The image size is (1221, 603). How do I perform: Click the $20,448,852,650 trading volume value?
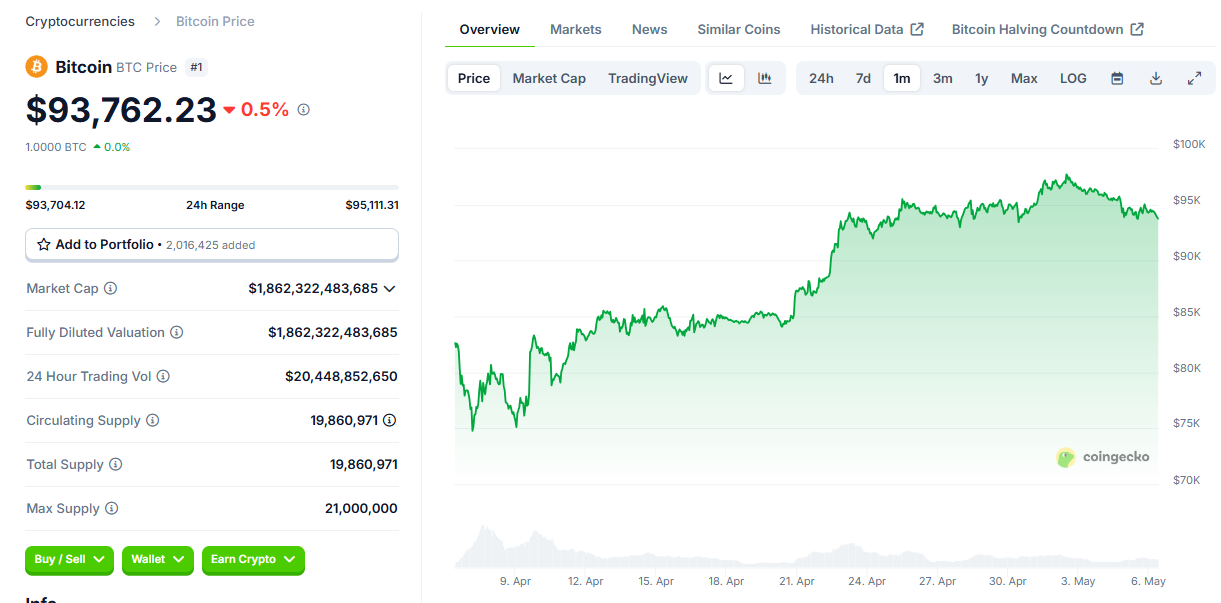[341, 376]
